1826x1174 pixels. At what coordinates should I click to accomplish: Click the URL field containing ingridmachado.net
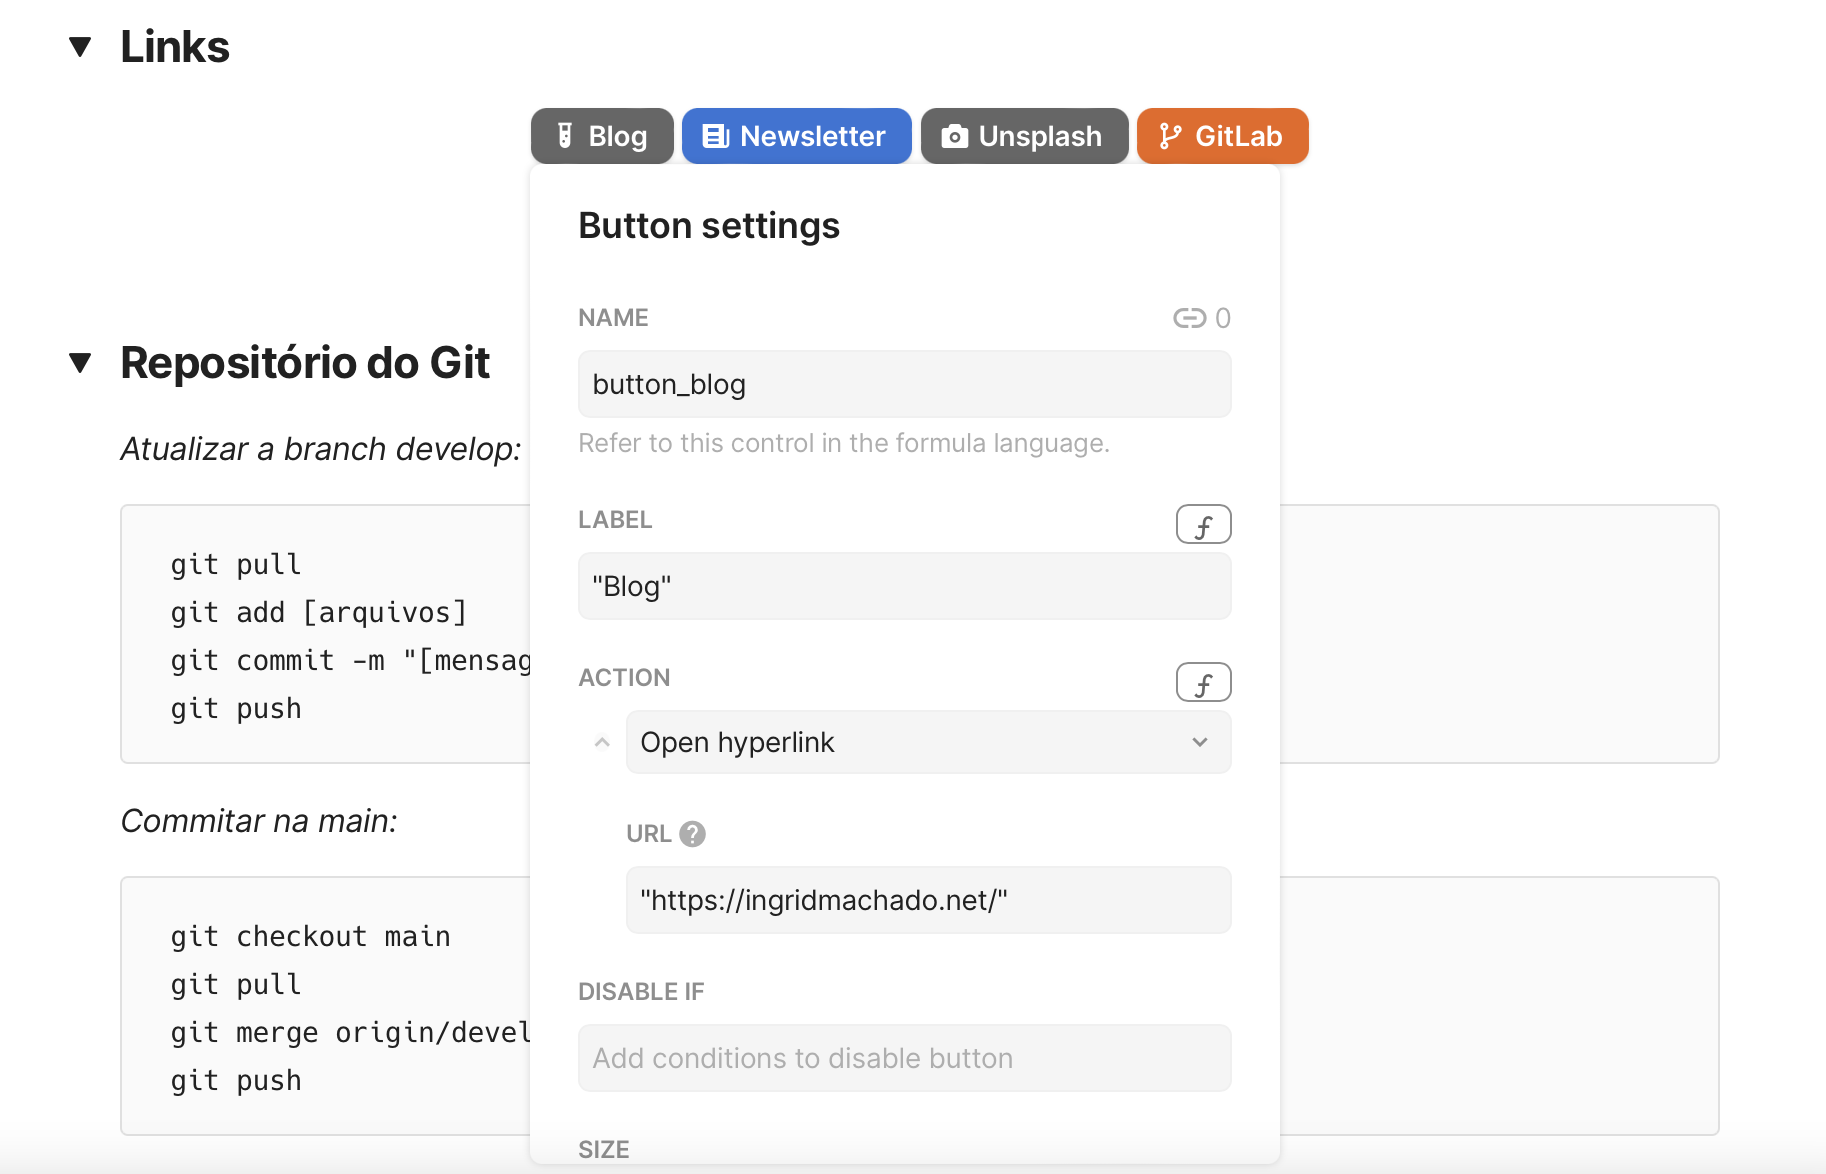point(927,900)
